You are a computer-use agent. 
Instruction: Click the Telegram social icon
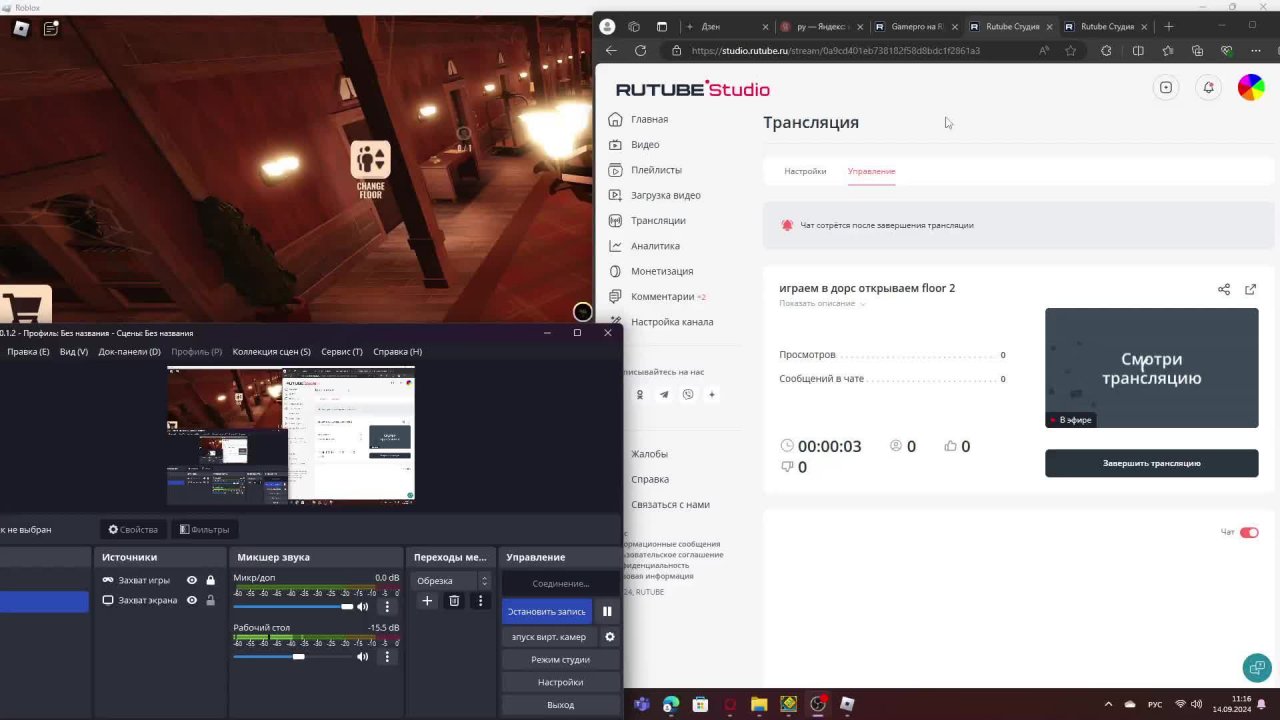(663, 394)
